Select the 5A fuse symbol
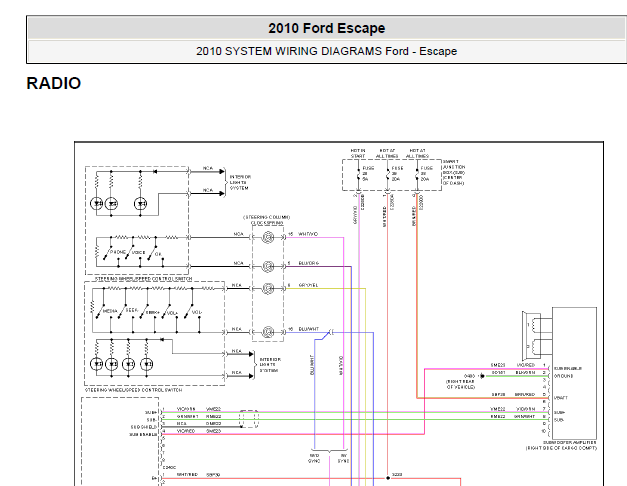 pyautogui.click(x=358, y=175)
